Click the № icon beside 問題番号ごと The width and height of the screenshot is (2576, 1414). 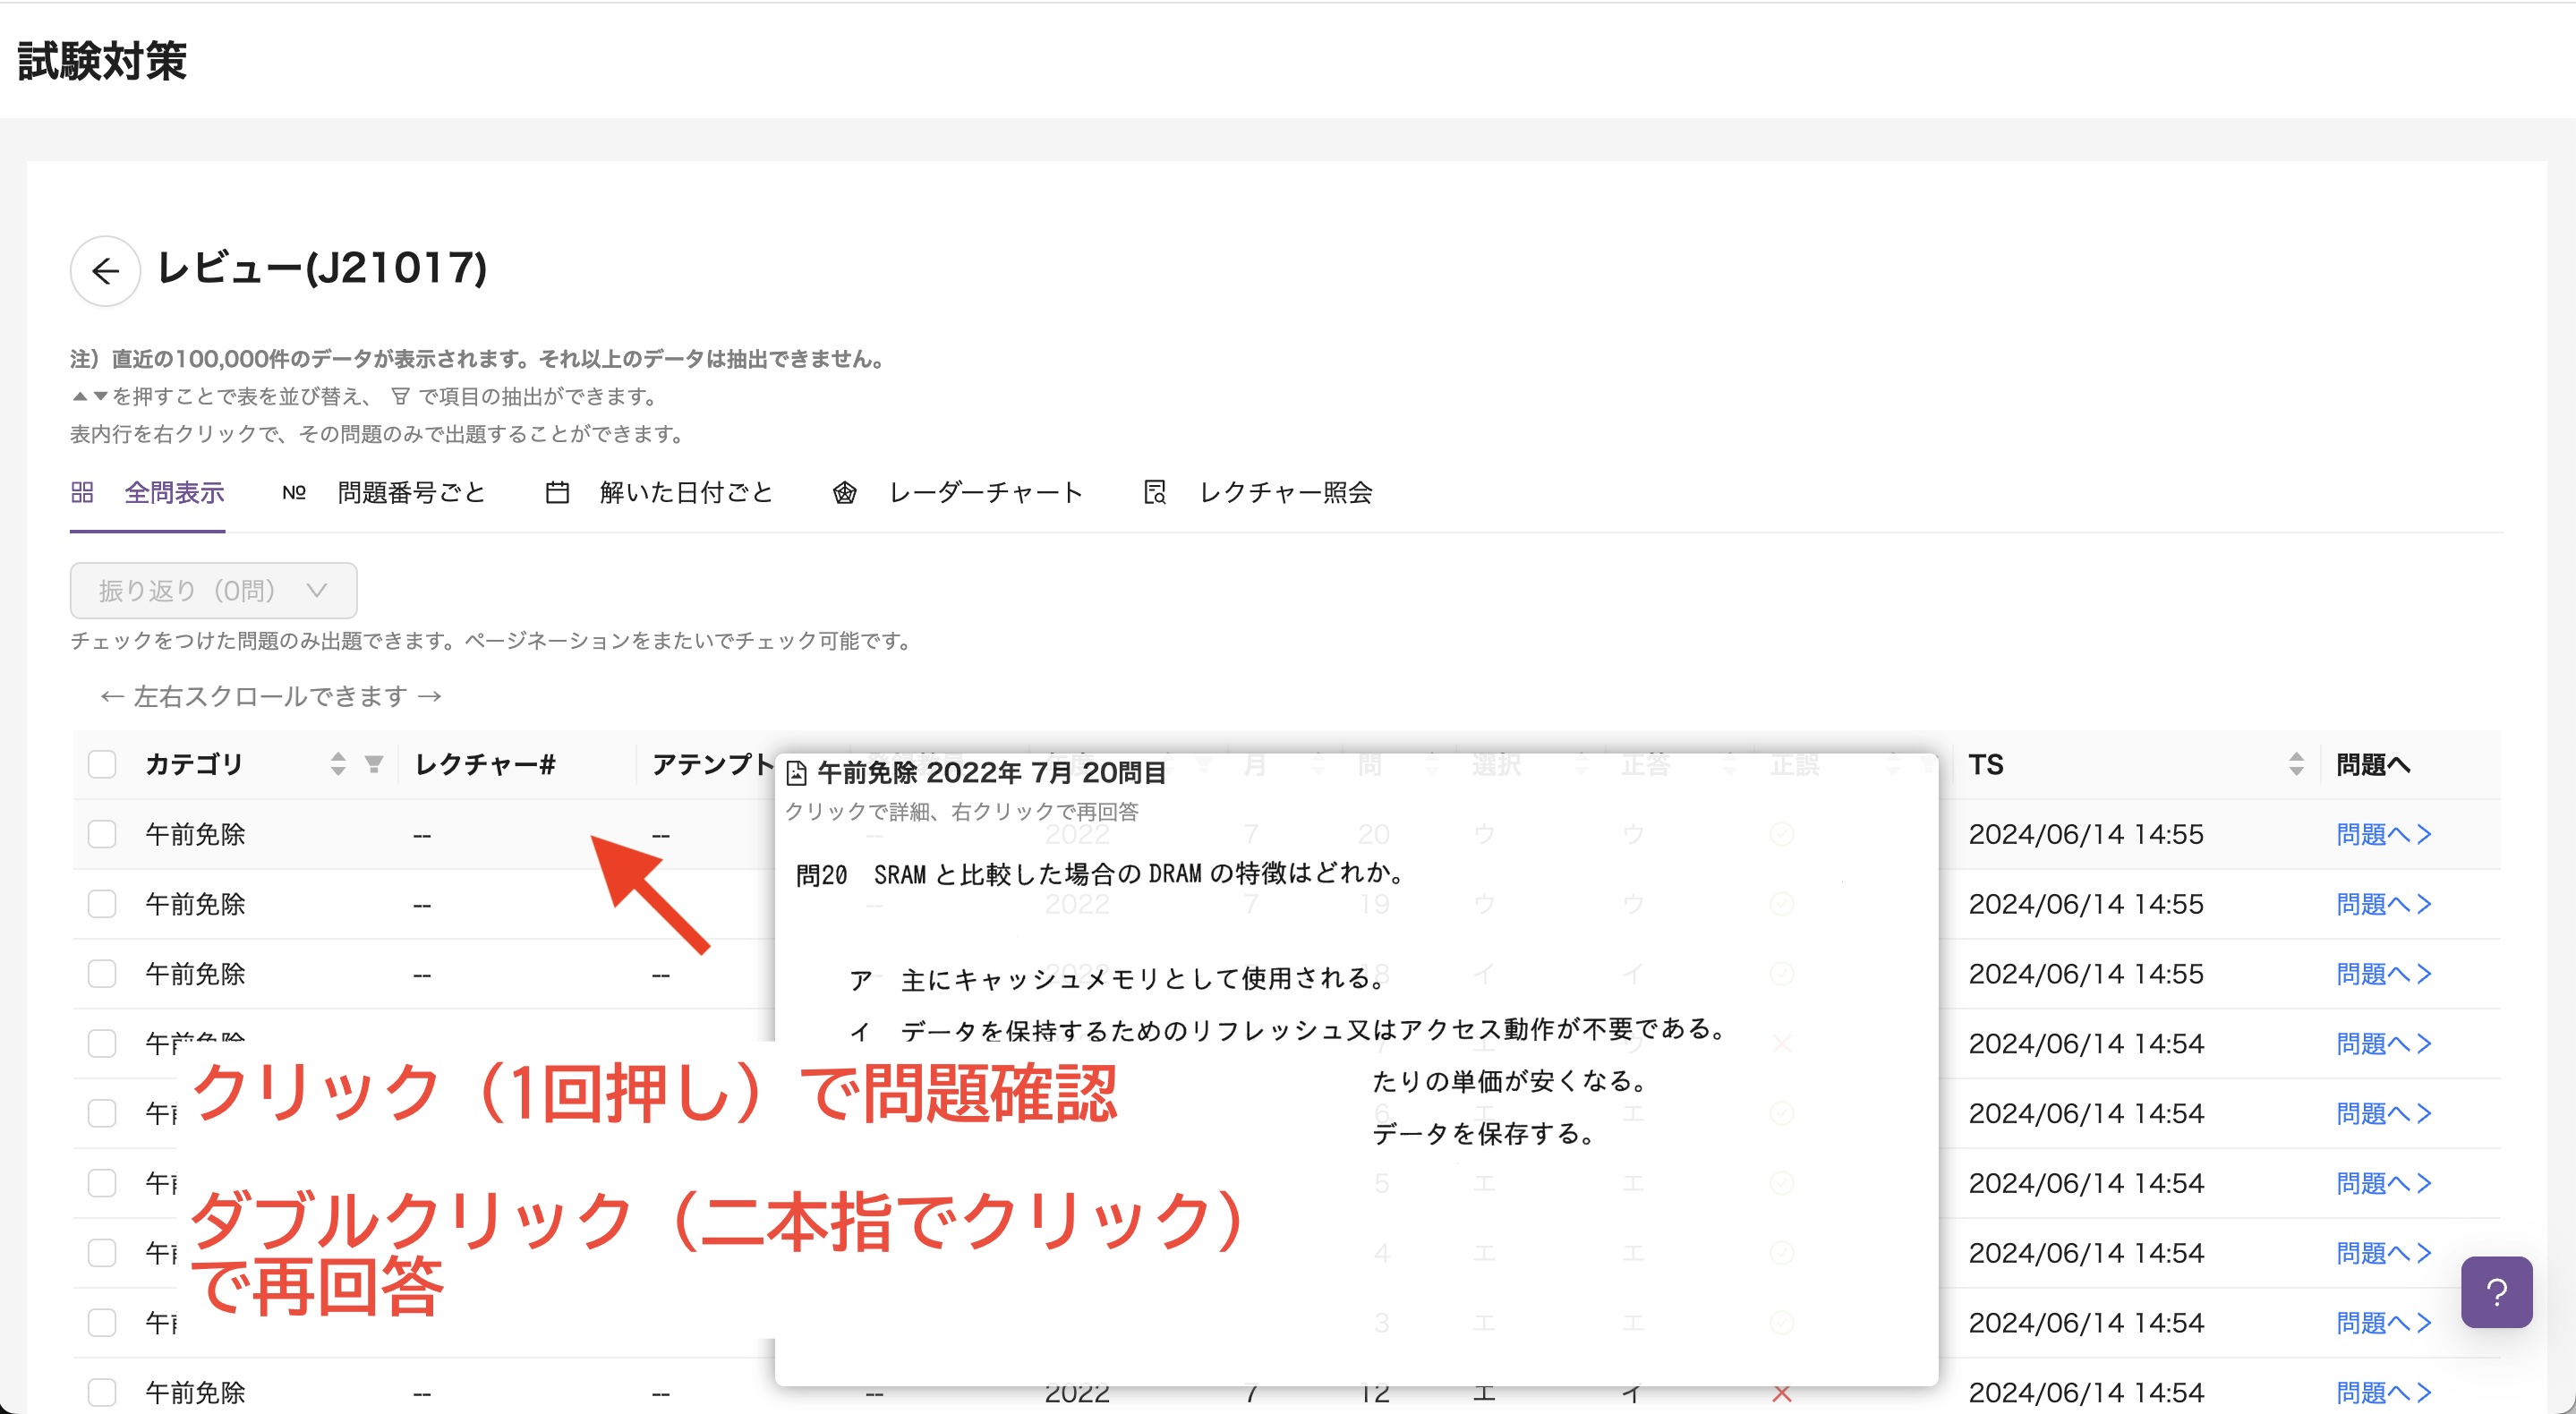click(x=294, y=492)
